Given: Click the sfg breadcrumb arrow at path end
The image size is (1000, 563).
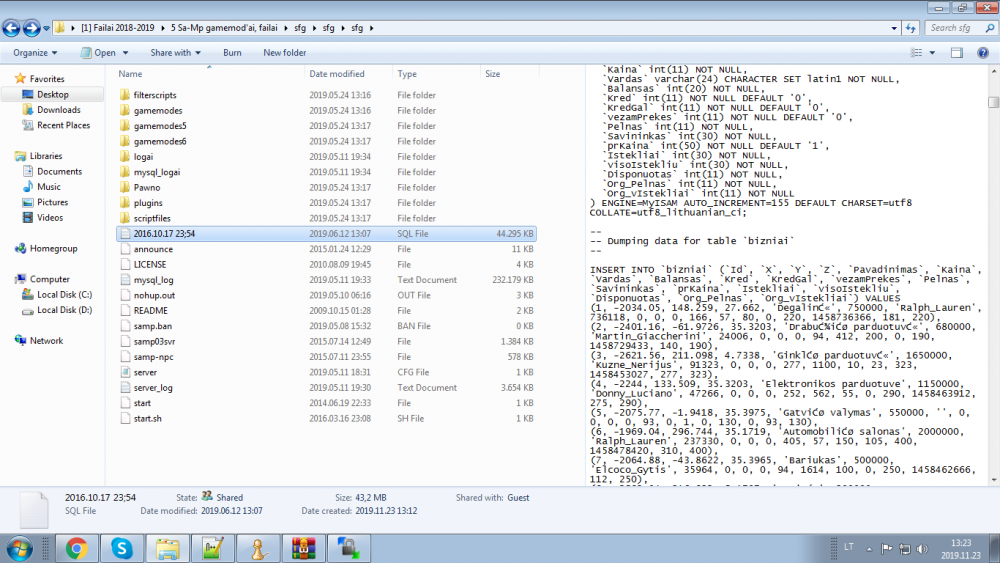Looking at the screenshot, I should pyautogui.click(x=371, y=28).
